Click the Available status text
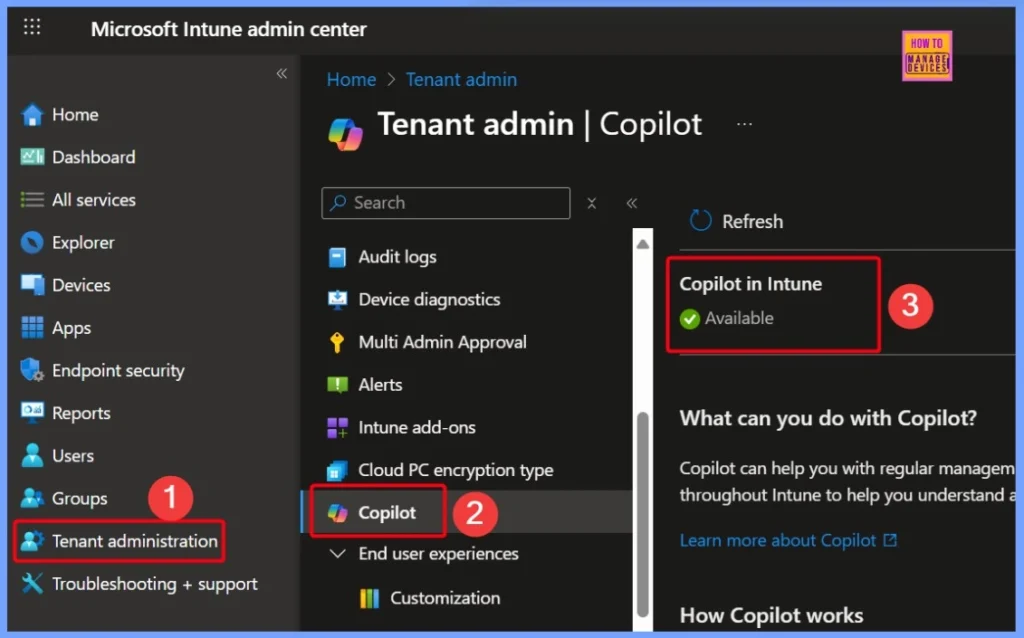This screenshot has width=1024, height=638. tap(739, 318)
